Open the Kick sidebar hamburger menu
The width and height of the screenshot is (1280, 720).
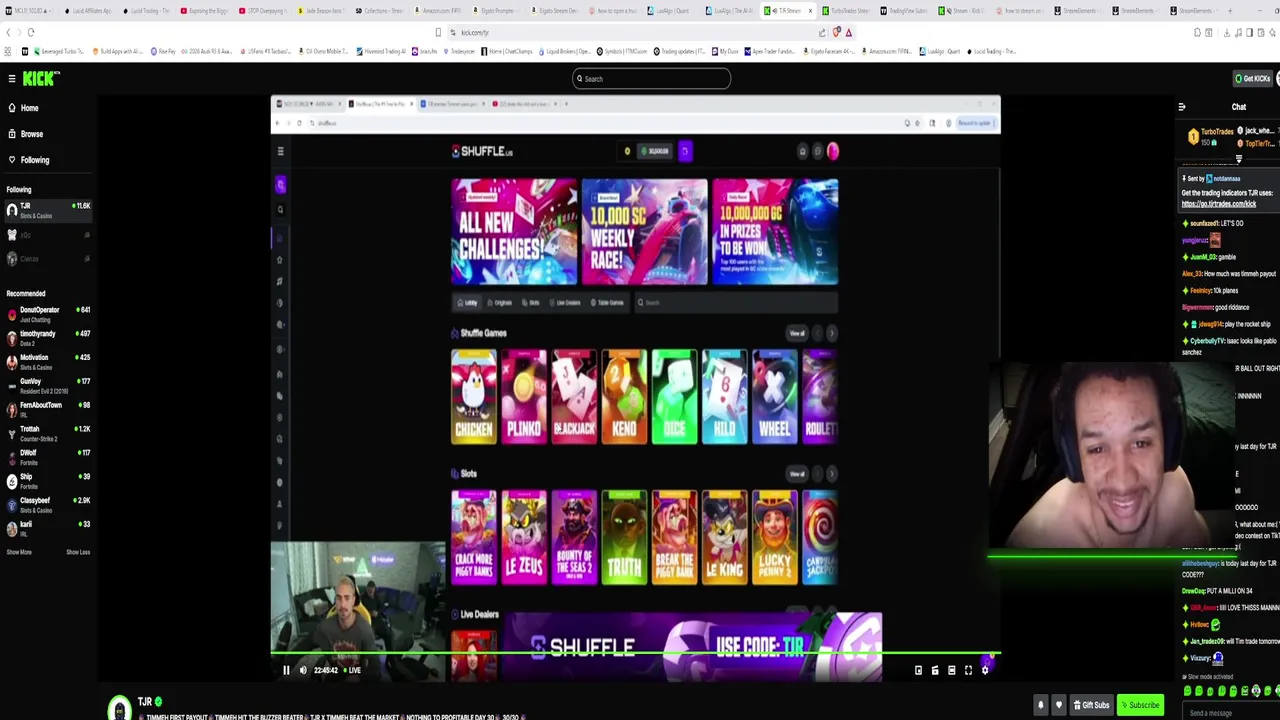[12, 79]
